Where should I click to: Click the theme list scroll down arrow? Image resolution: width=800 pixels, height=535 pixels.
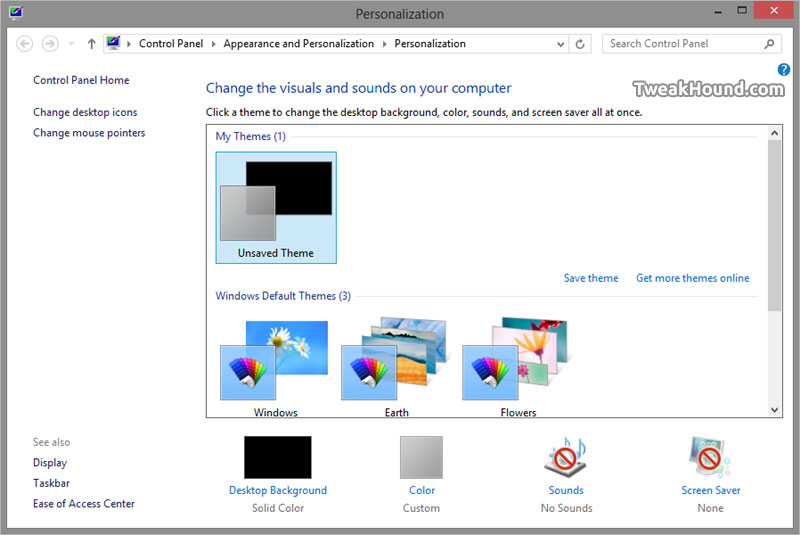point(774,410)
